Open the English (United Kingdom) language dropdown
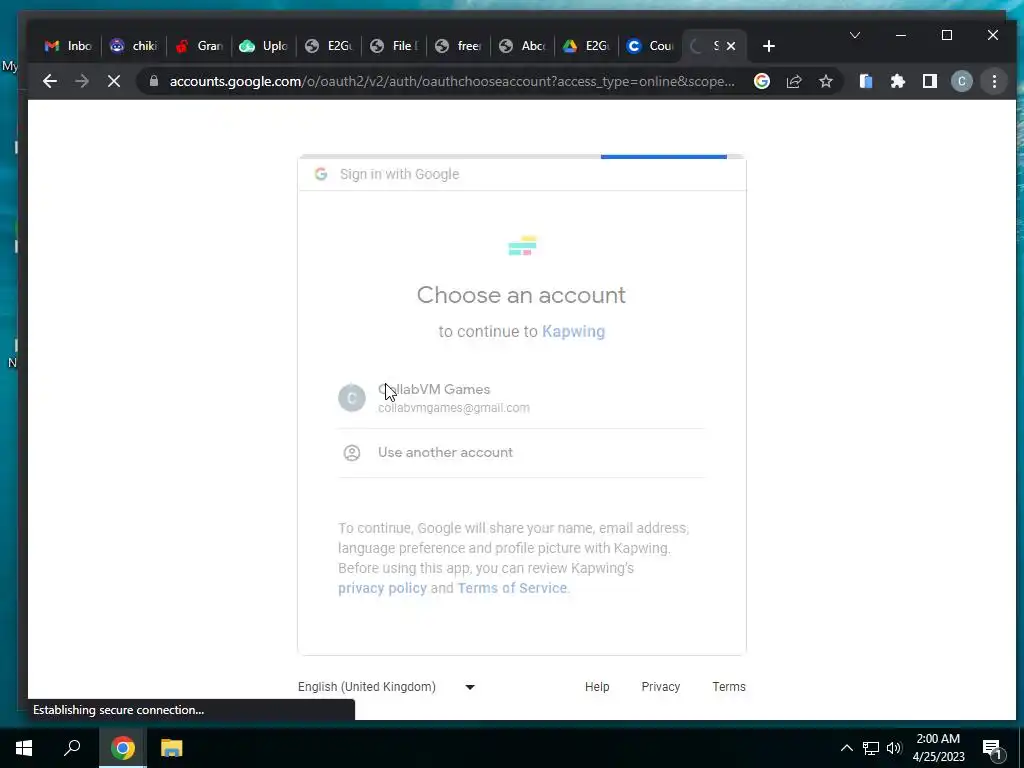Screen dimensions: 1024x768 click(x=387, y=686)
